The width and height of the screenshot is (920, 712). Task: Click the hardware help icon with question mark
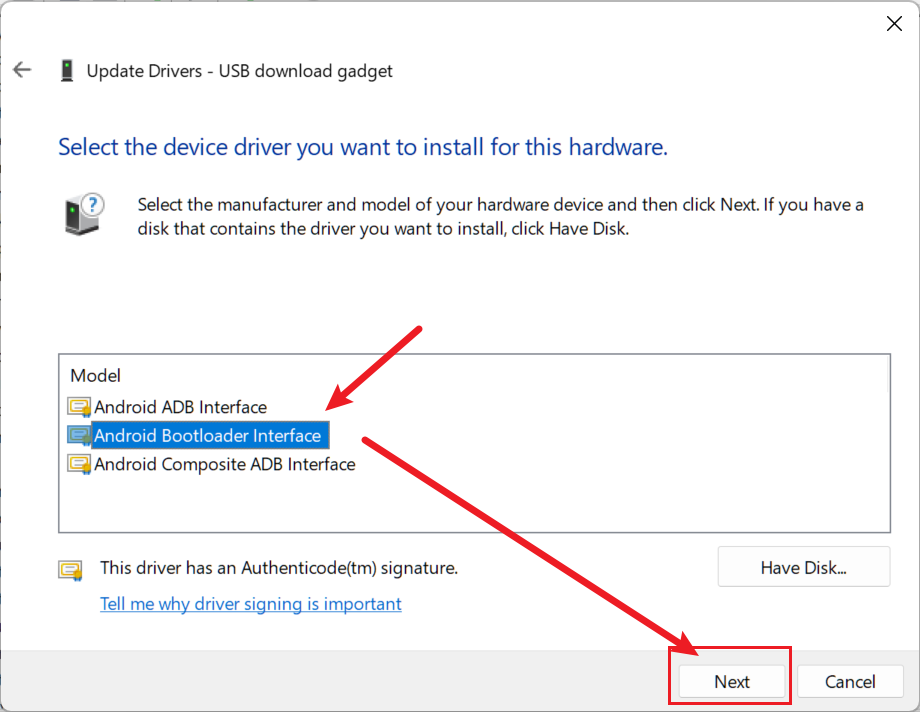tap(84, 214)
